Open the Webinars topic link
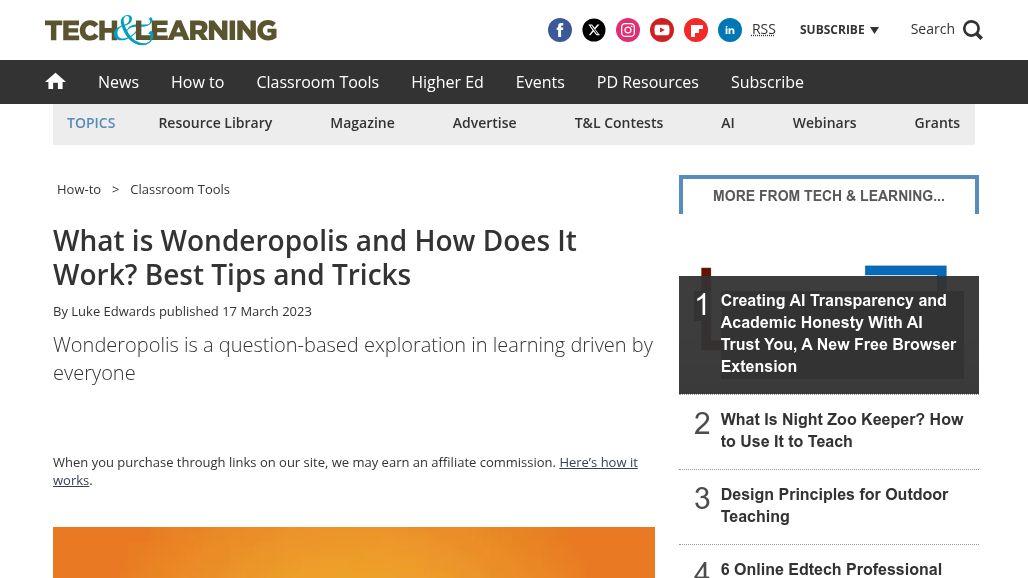This screenshot has height=578, width=1028. click(824, 123)
